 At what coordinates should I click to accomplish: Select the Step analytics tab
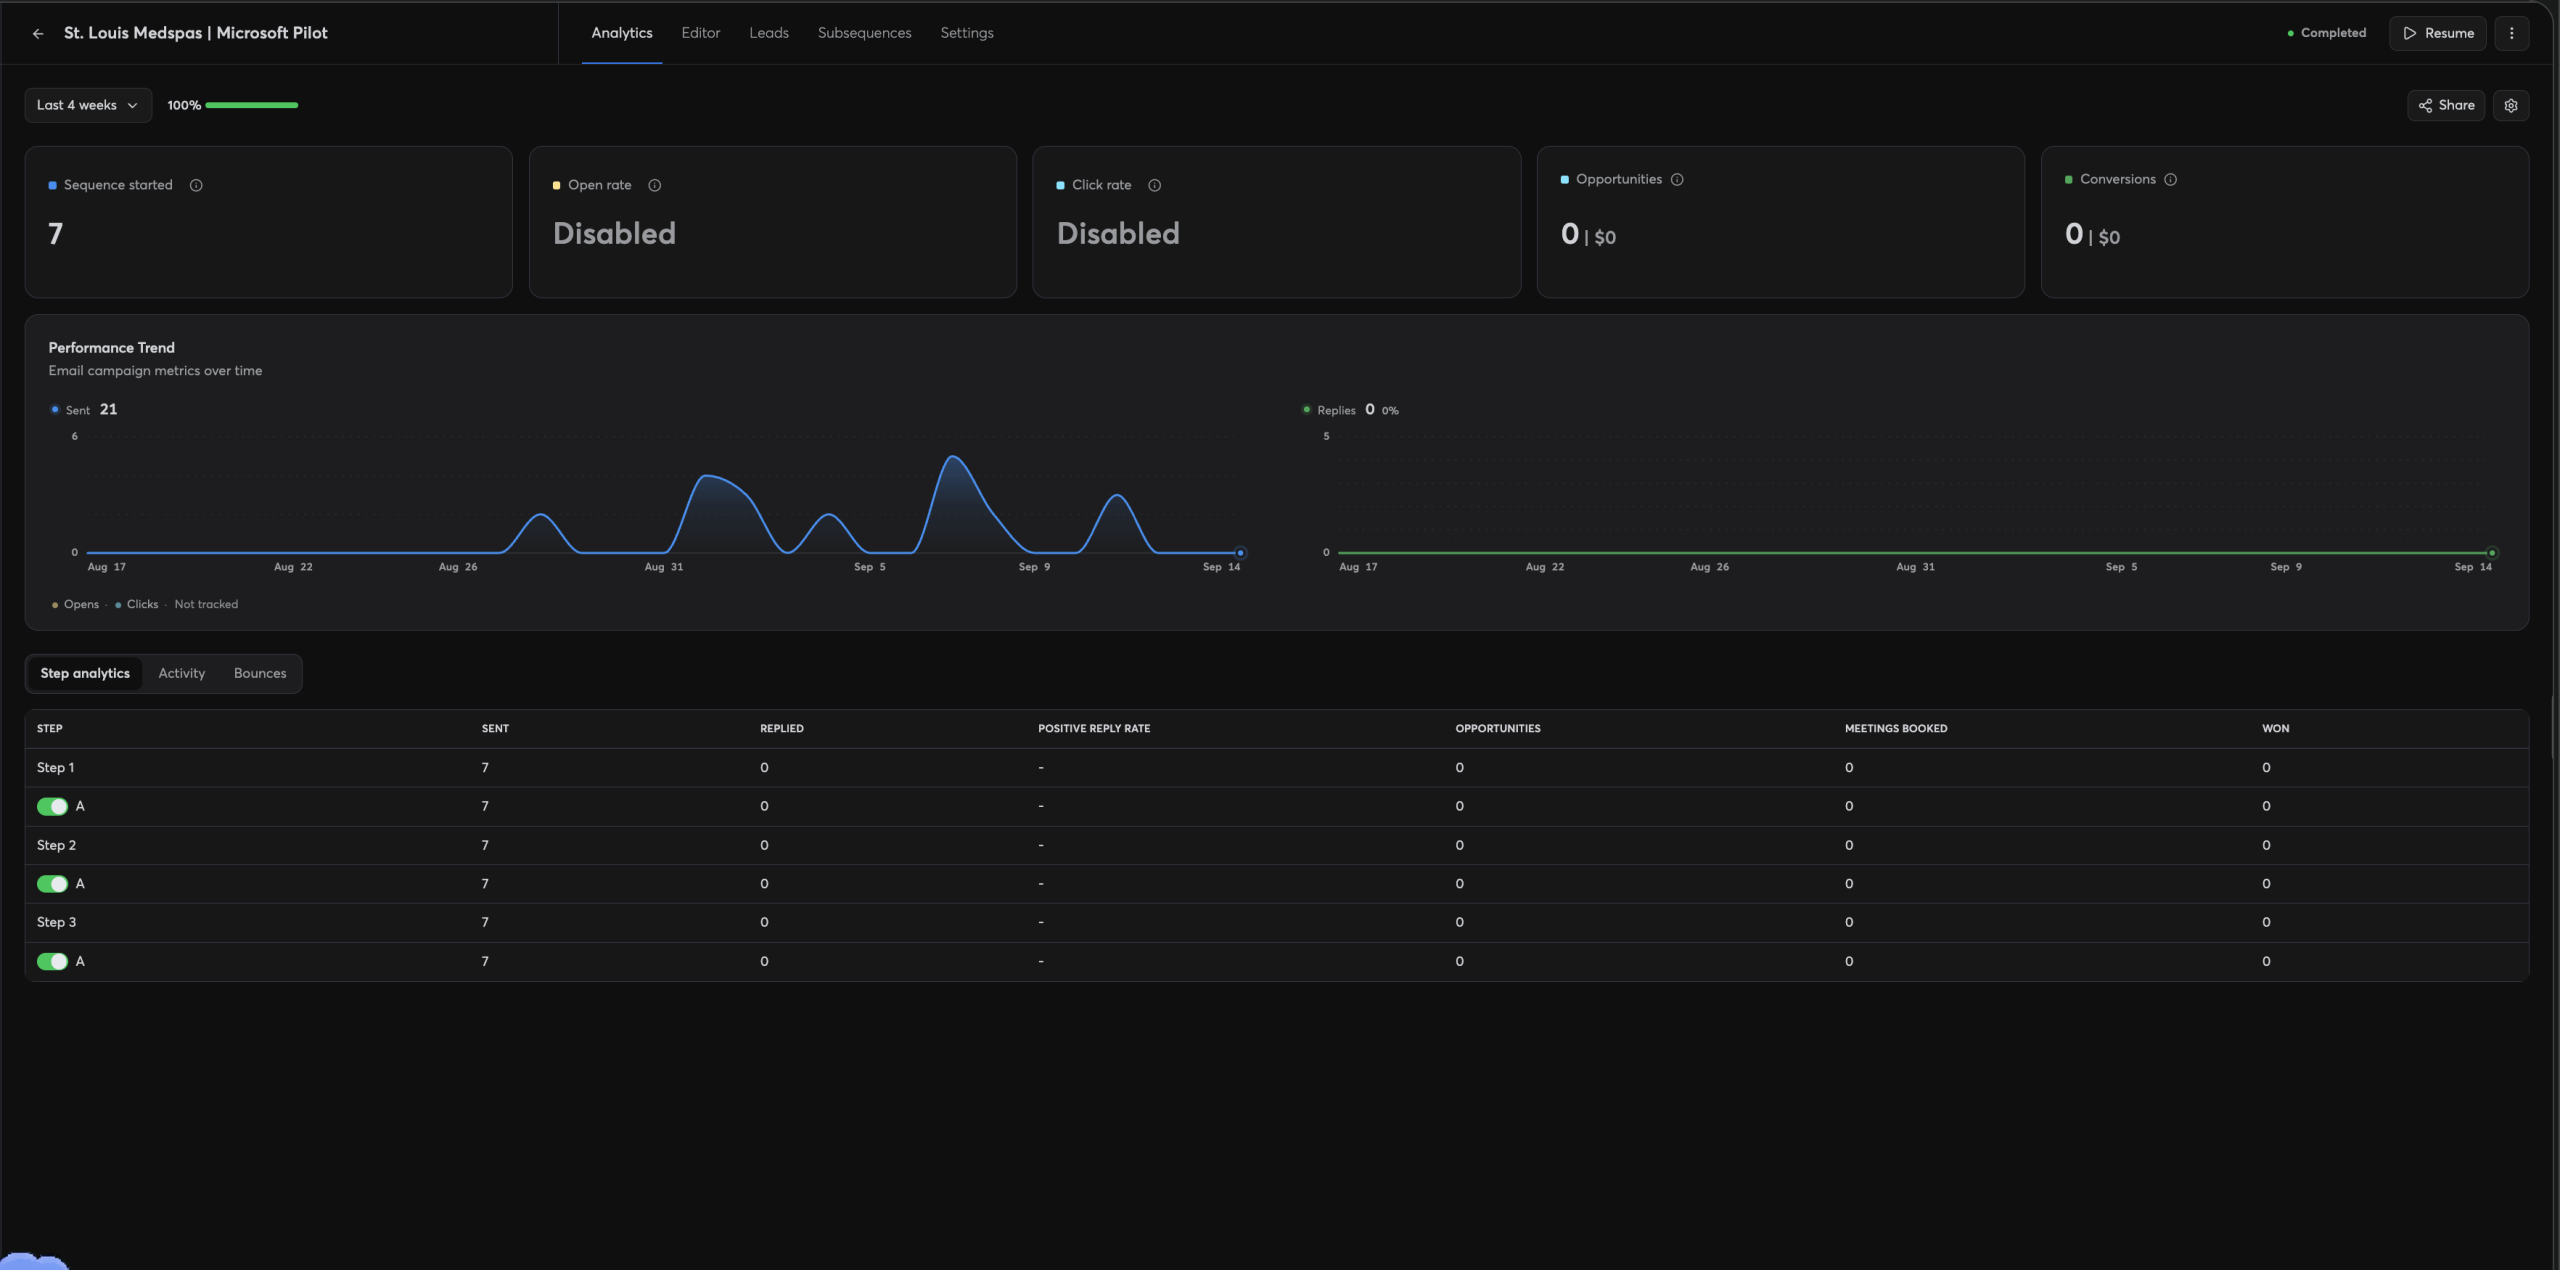click(x=85, y=673)
